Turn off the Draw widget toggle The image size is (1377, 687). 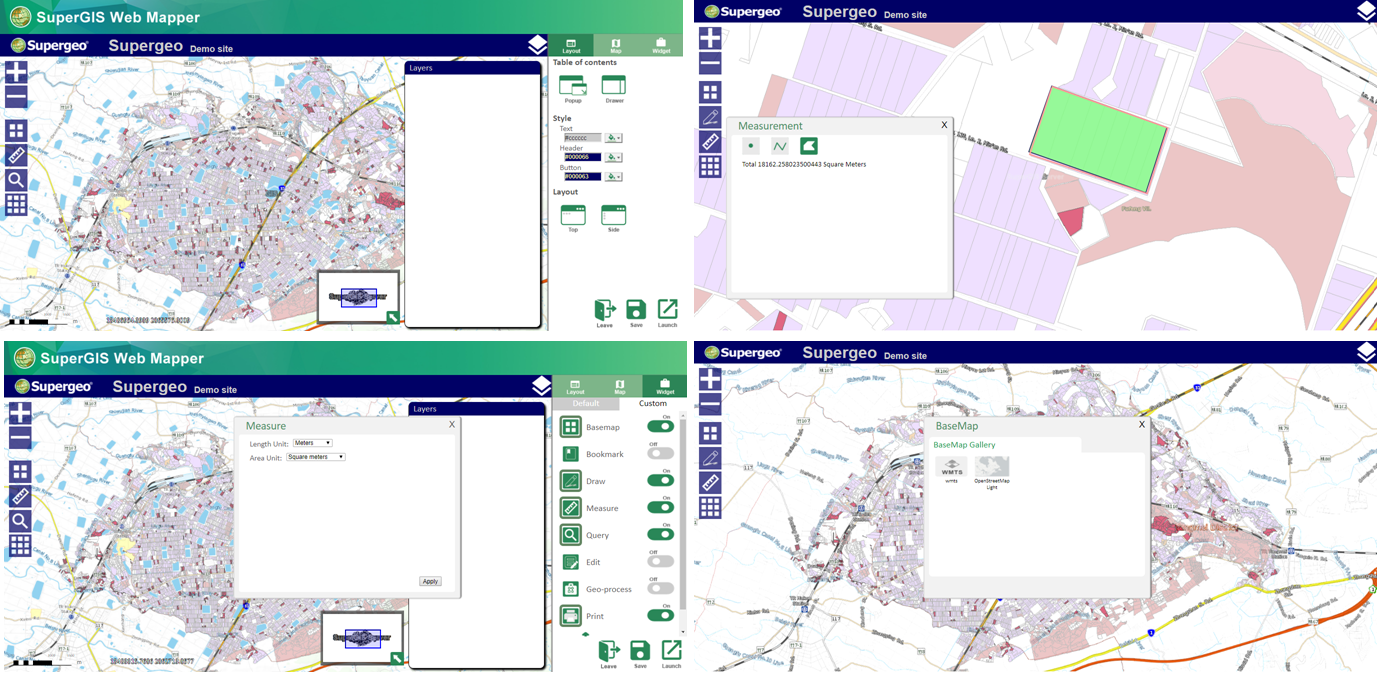[660, 481]
